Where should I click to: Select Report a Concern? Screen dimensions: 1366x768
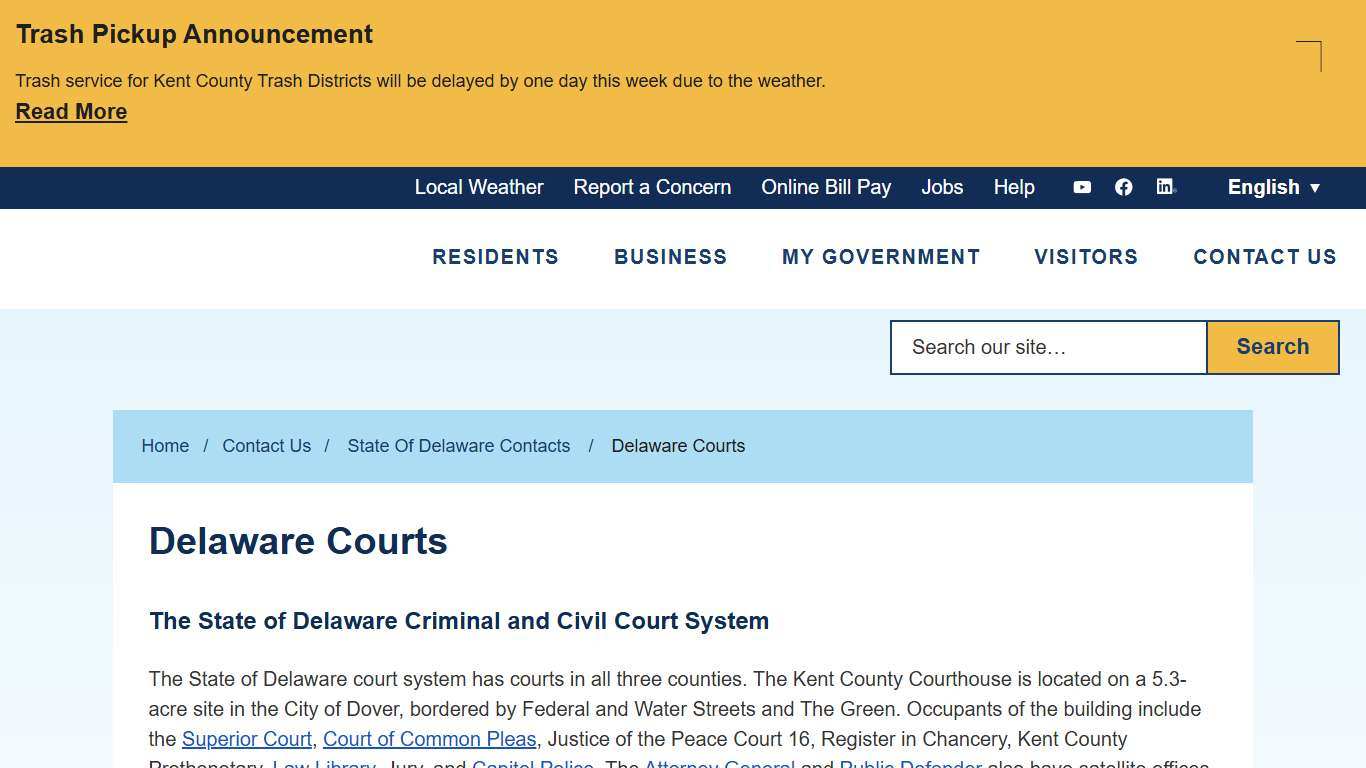click(652, 187)
